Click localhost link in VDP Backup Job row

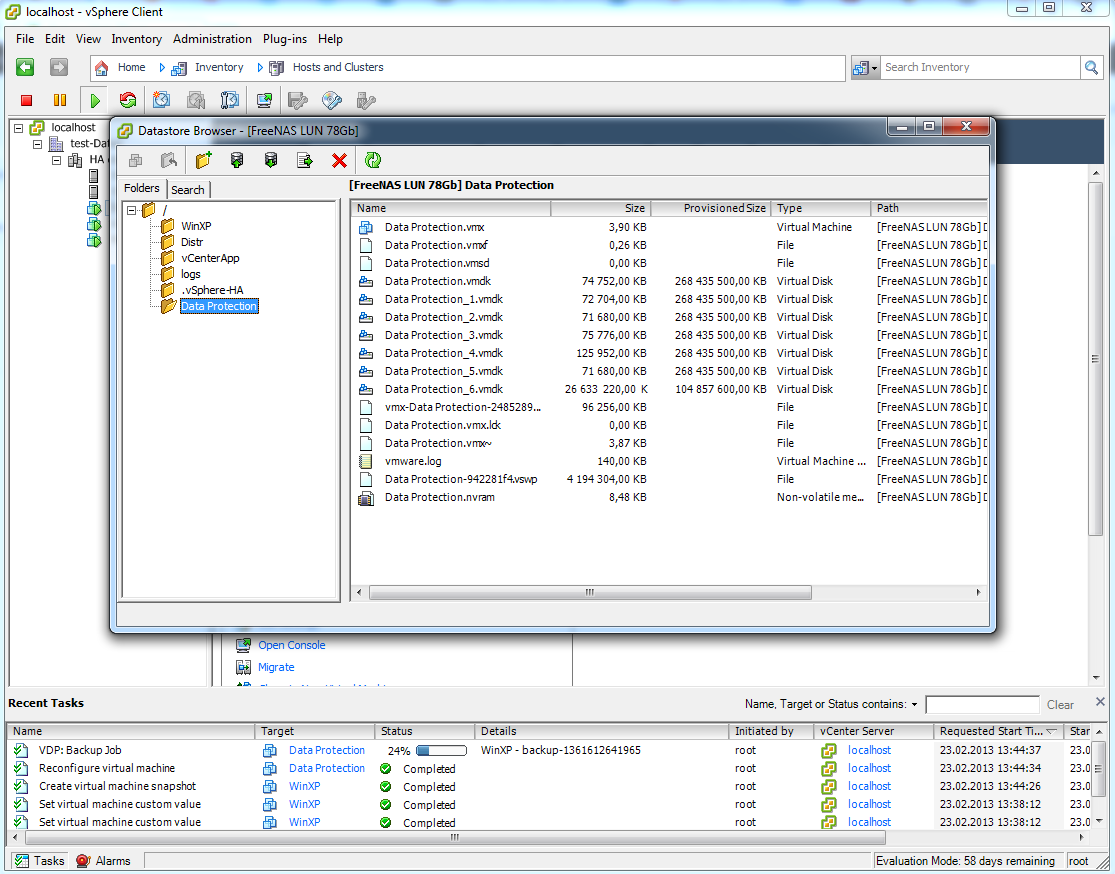[869, 750]
